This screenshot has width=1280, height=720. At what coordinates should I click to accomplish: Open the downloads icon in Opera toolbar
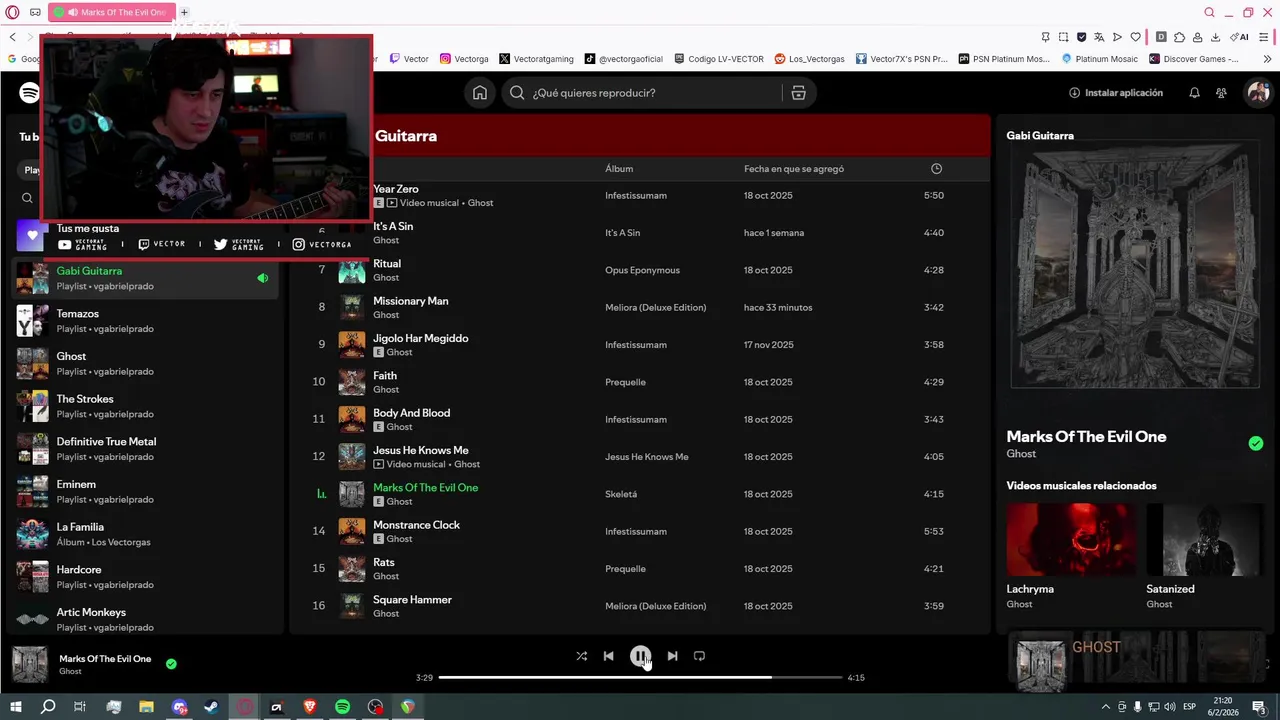click(x=1215, y=37)
